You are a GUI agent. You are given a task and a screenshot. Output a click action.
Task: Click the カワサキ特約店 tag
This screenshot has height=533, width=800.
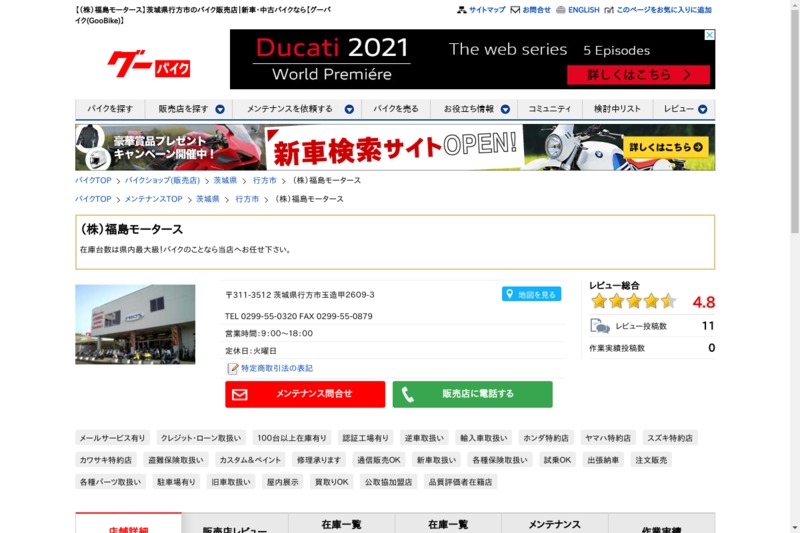[x=106, y=460]
